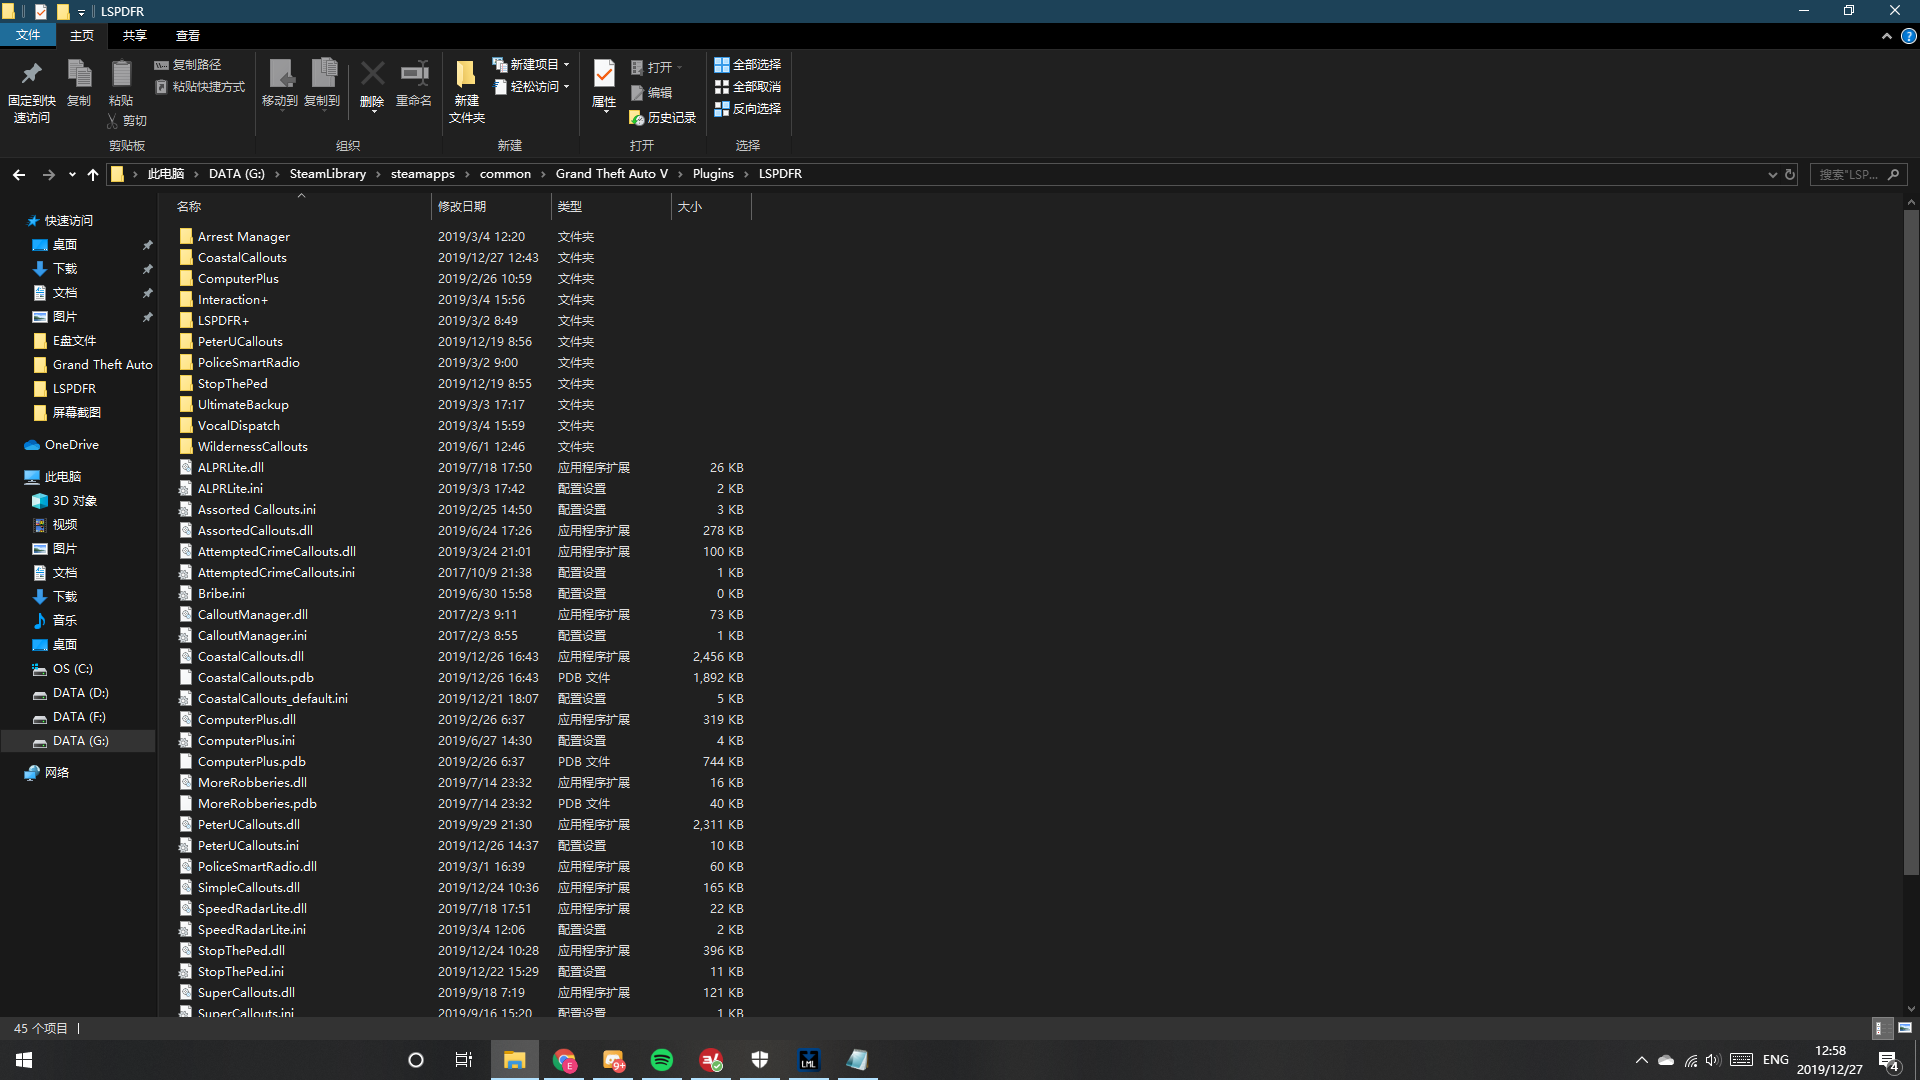Click the Paste icon in ribbon
This screenshot has height=1080, width=1920.
[121, 75]
